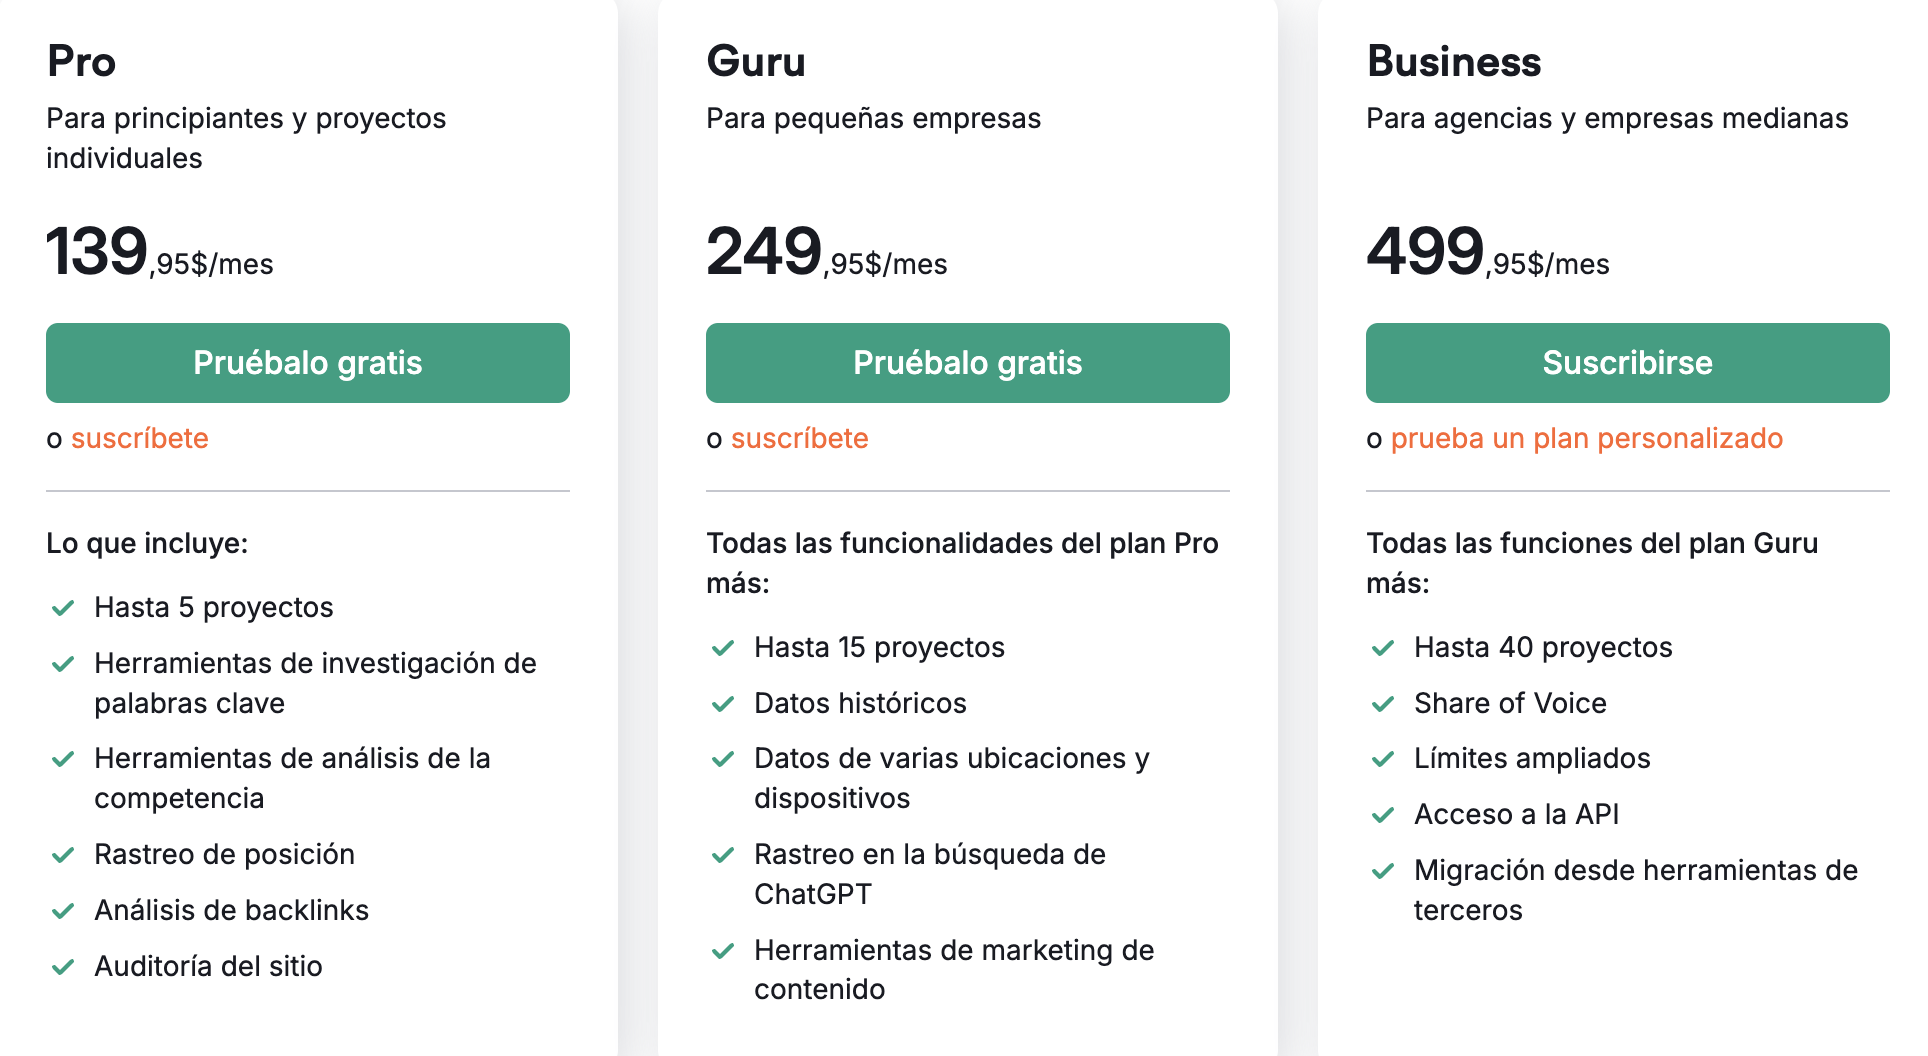
Task: Click the Guru plan heading
Action: 756,61
